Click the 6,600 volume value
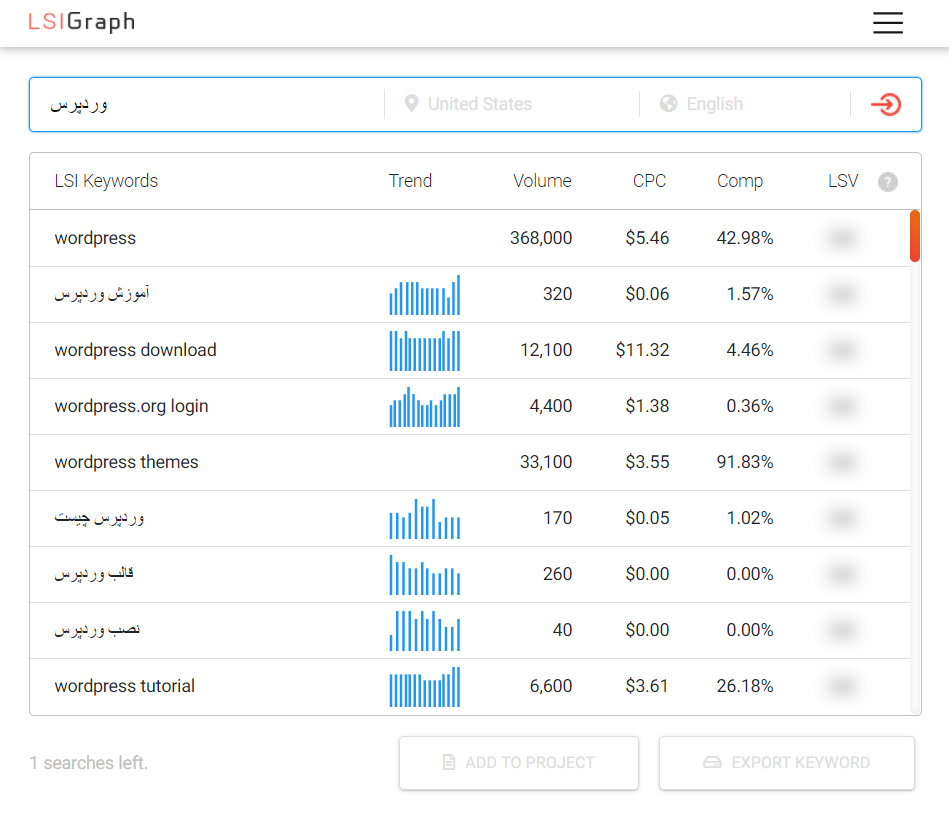Image resolution: width=949 pixels, height=822 pixels. pyautogui.click(x=551, y=686)
